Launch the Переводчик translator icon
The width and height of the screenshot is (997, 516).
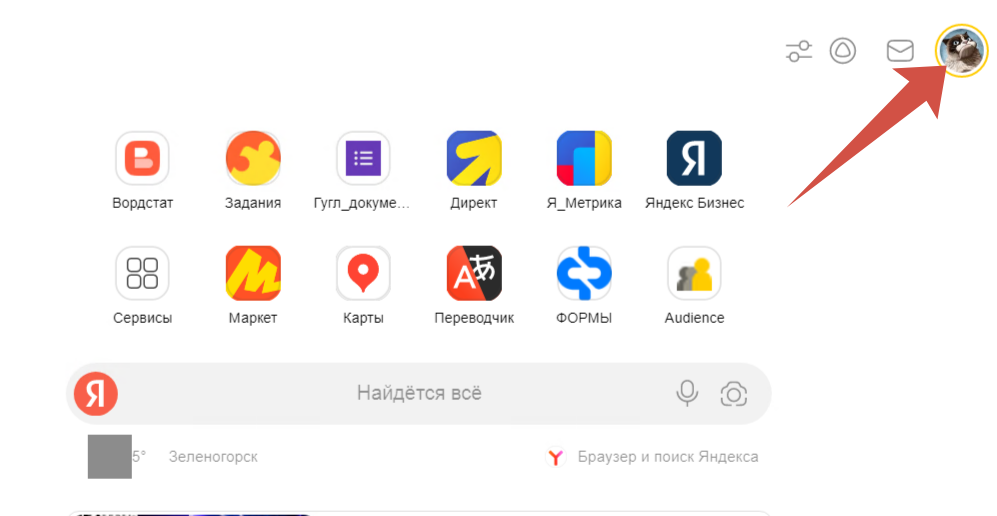(474, 273)
